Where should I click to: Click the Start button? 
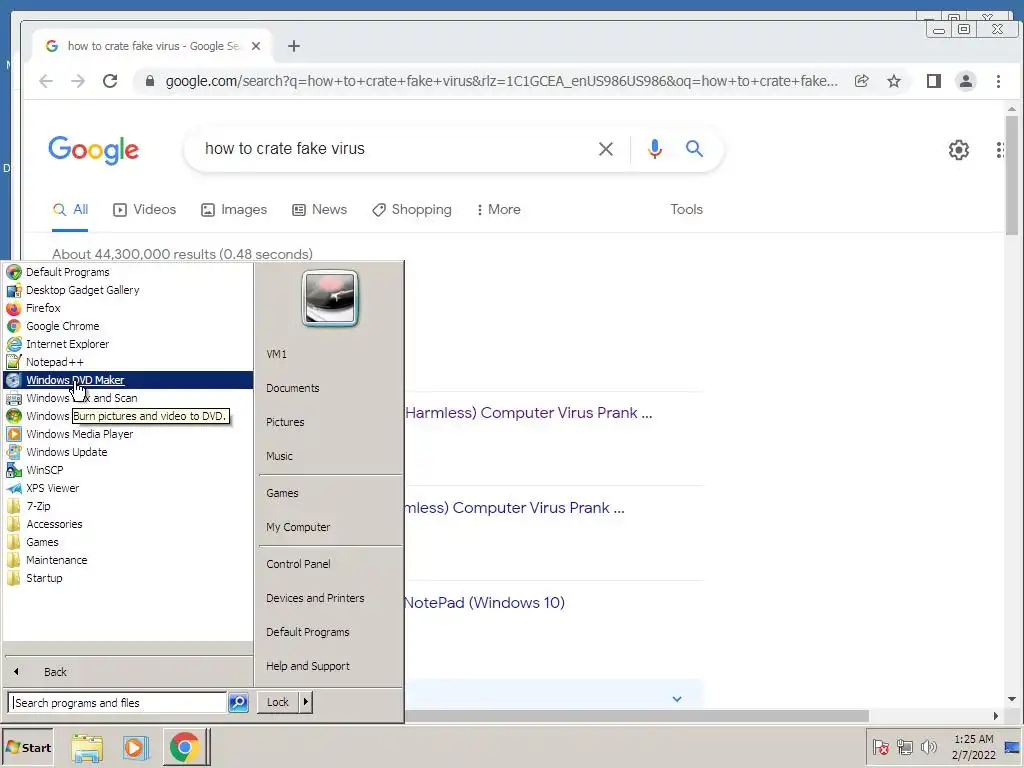[27, 748]
